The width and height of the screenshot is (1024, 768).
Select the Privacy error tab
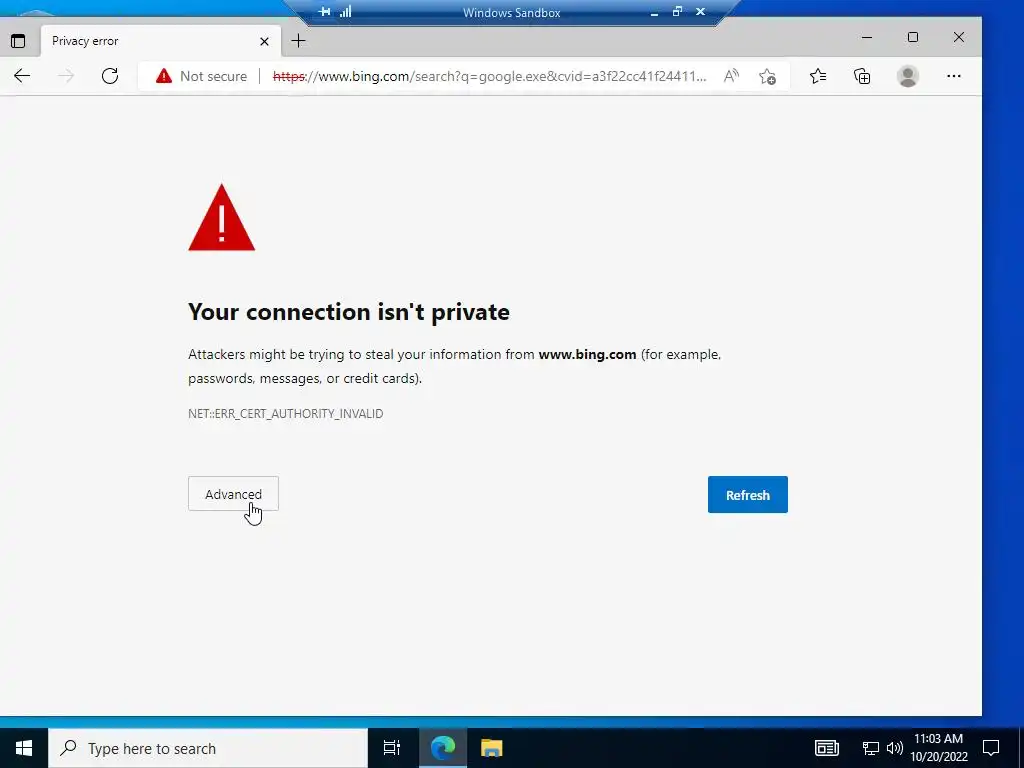point(161,41)
